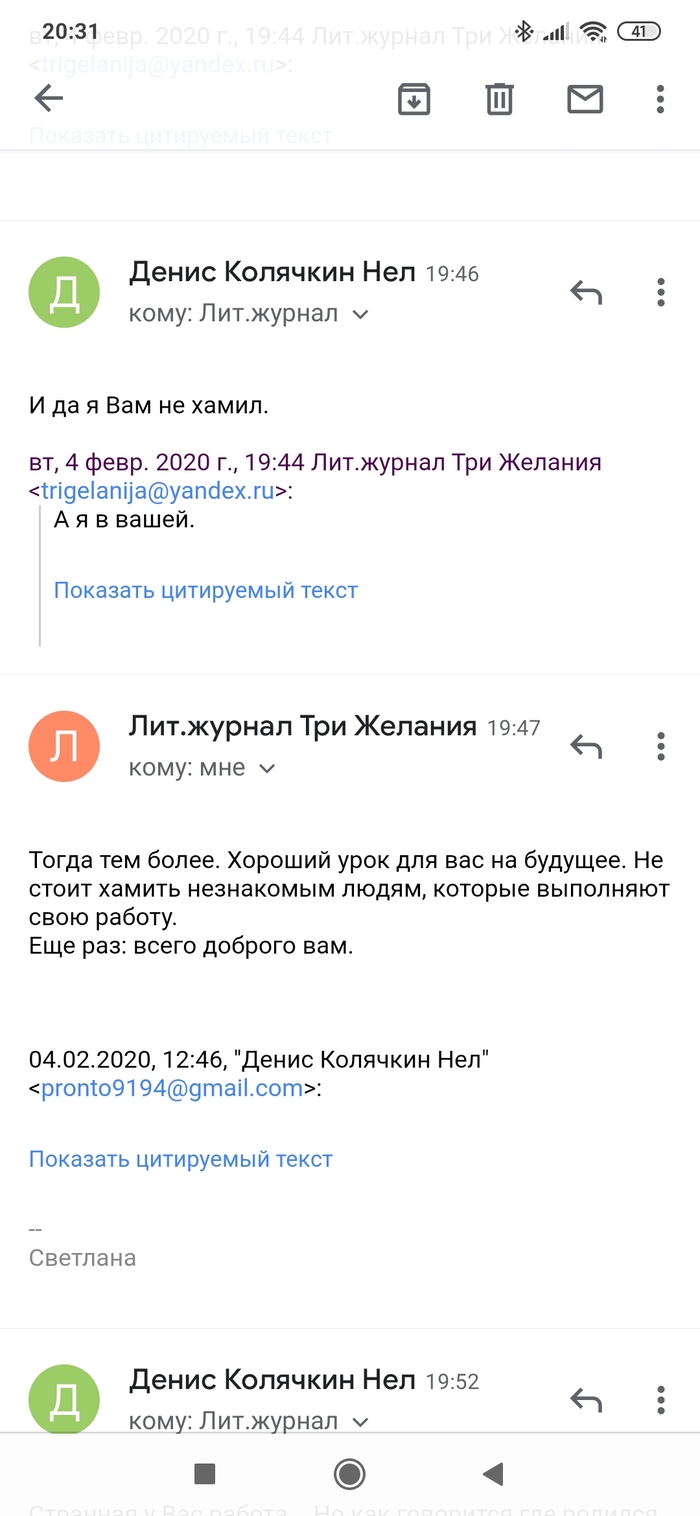
Task: Archive this email conversation
Action: point(414,98)
